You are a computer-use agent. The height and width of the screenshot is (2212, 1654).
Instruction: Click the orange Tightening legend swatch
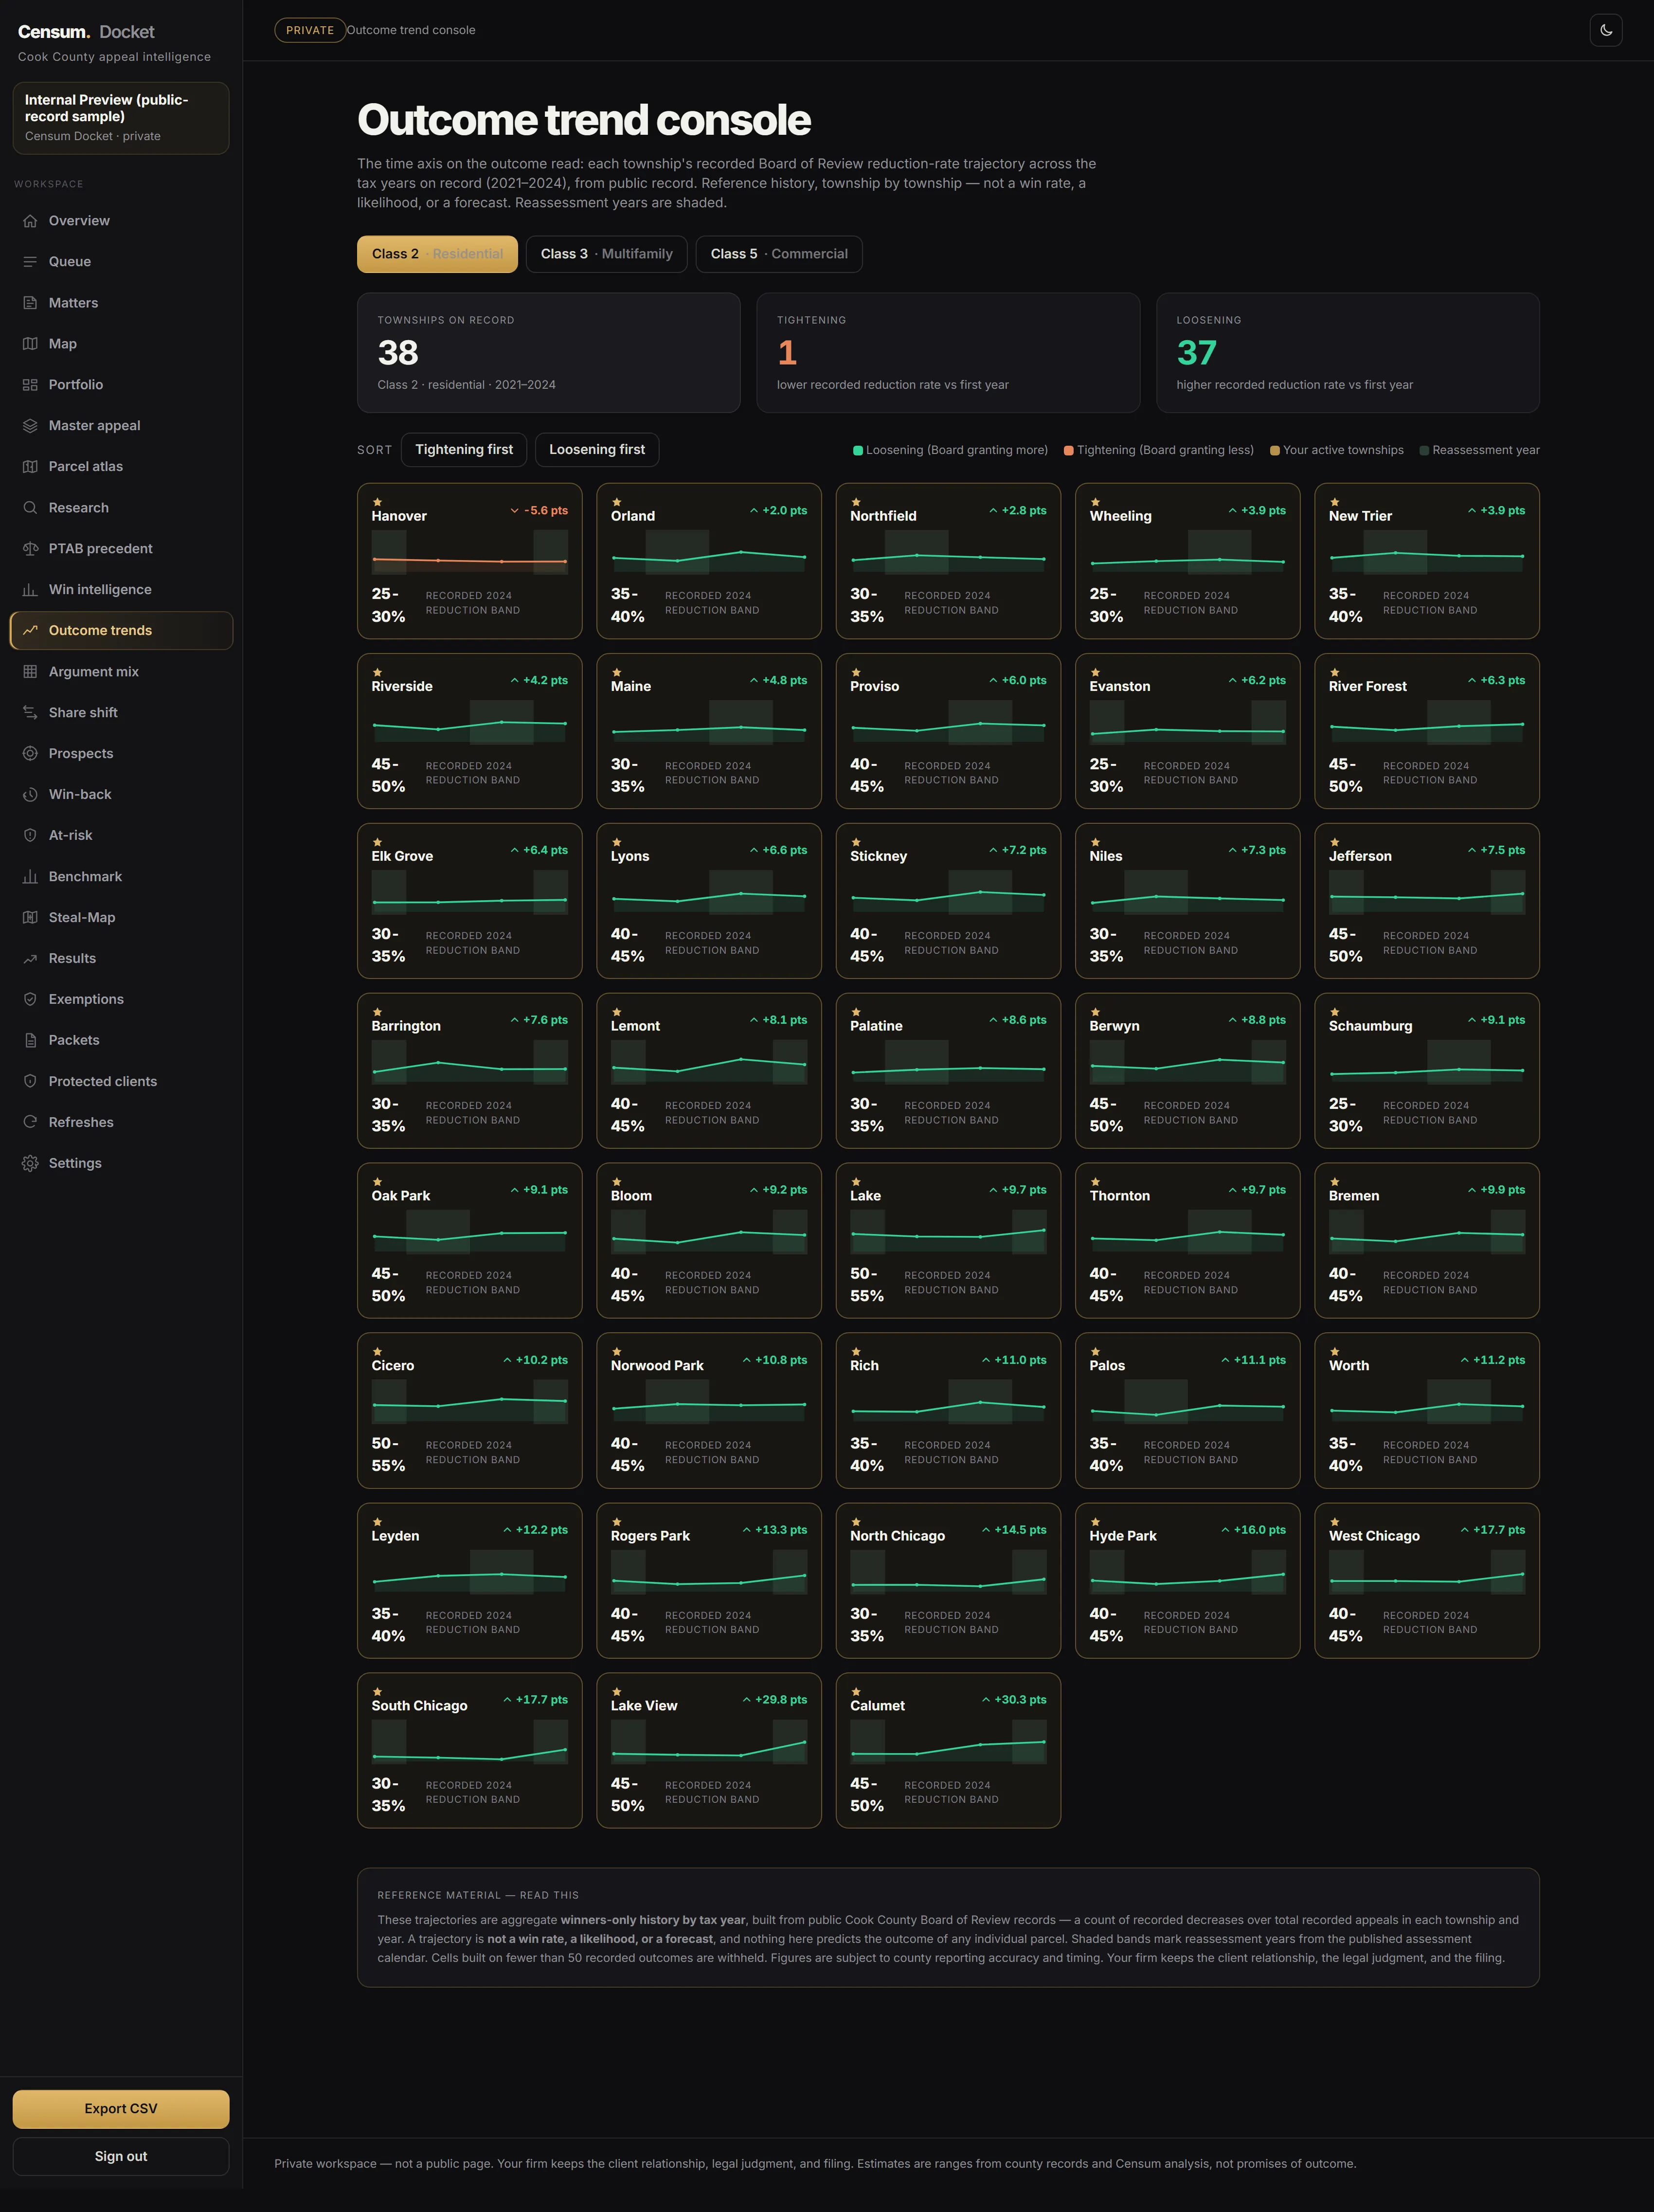click(1069, 451)
